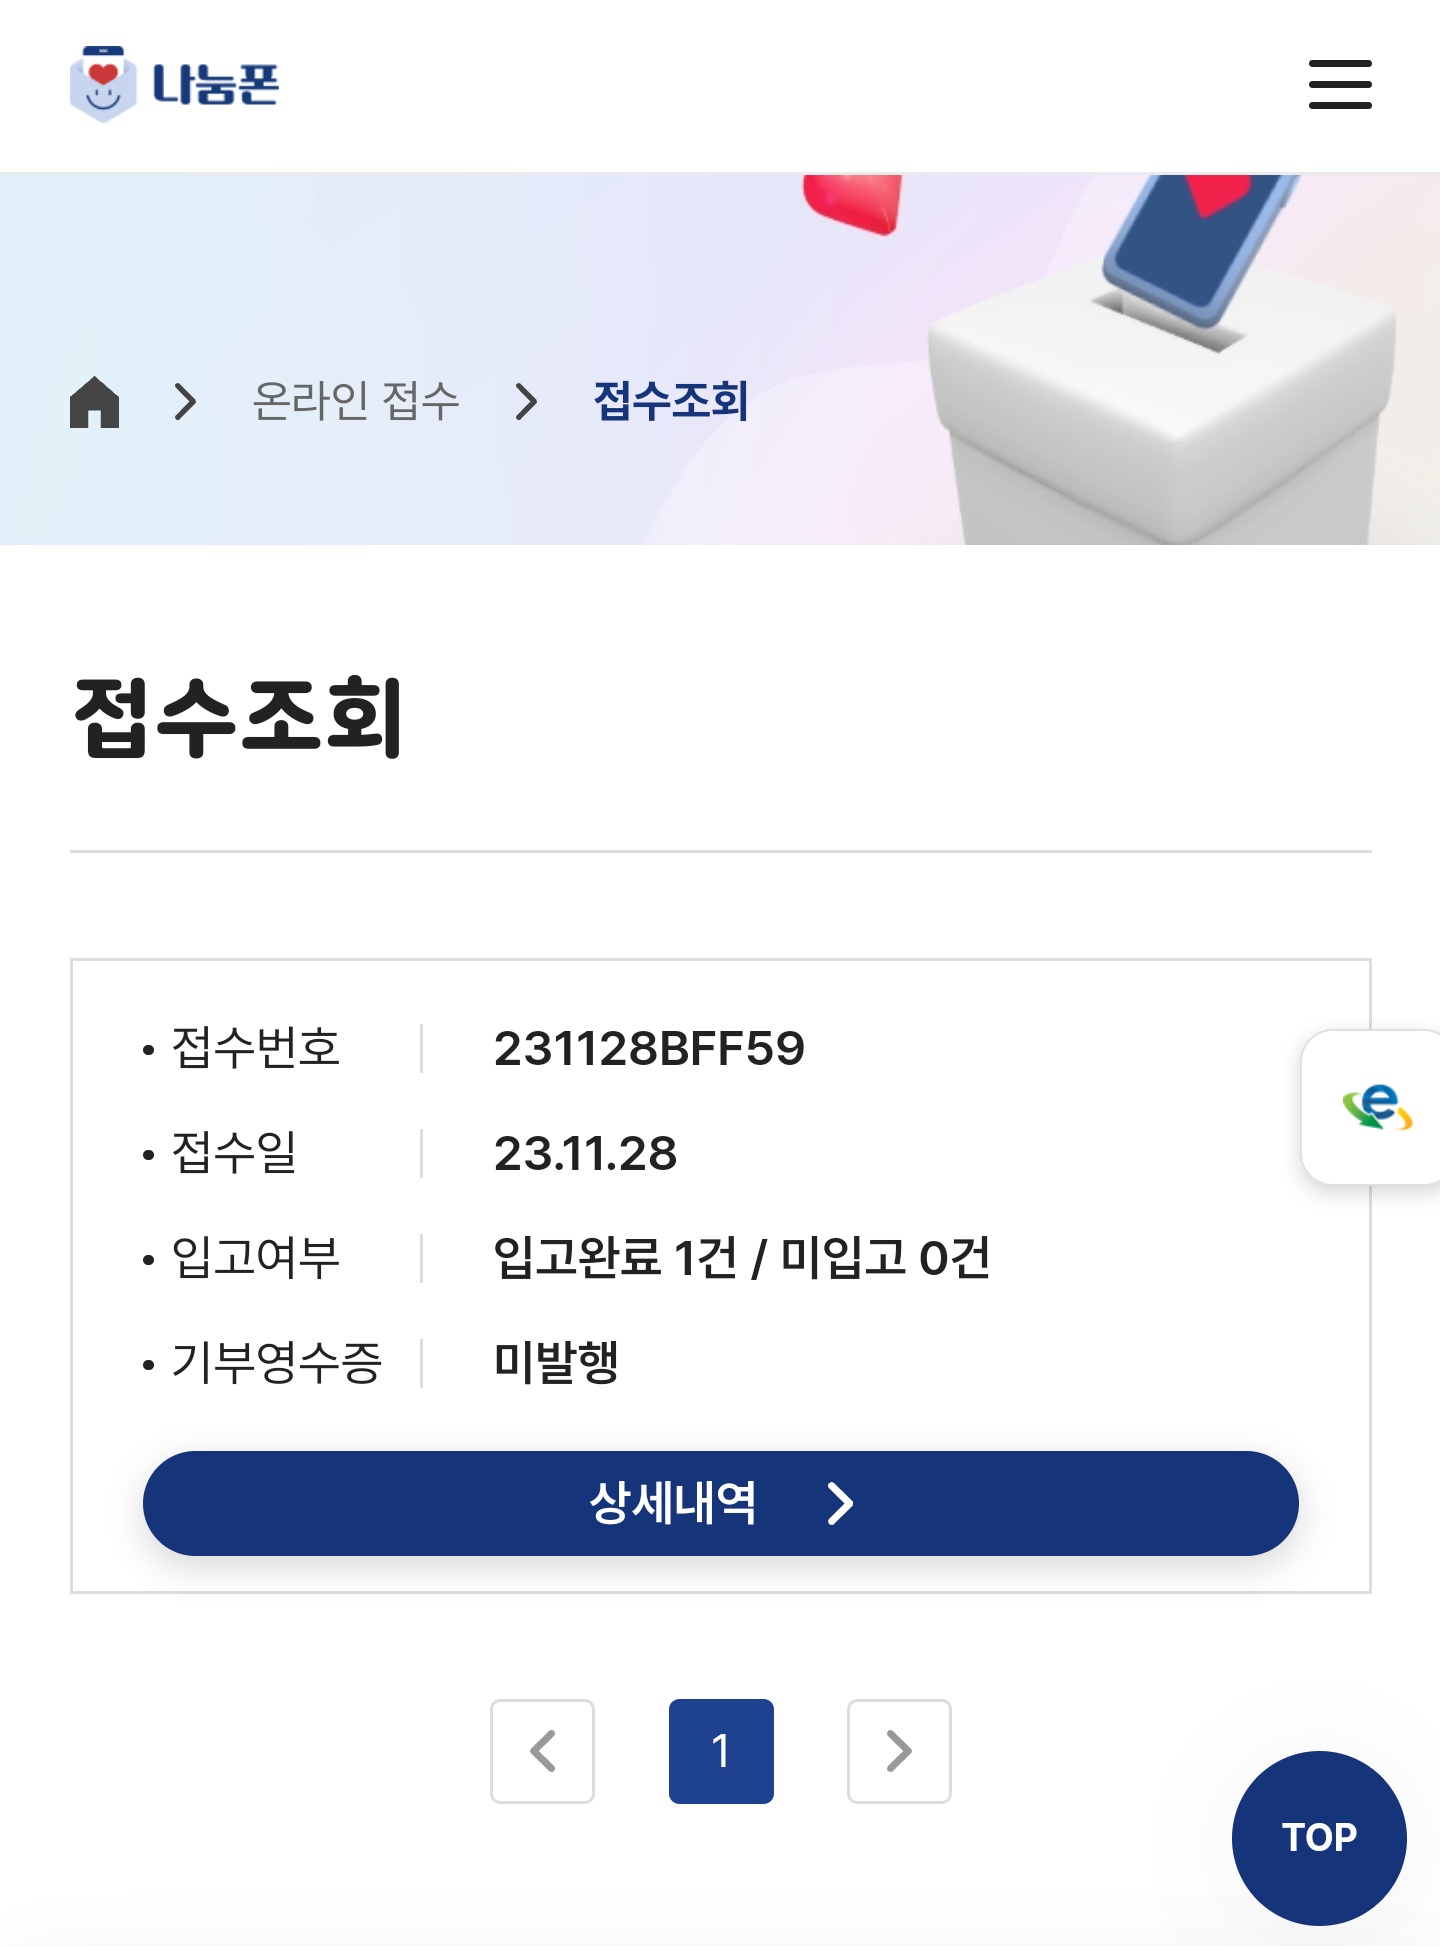Select the 온라인 접수 breadcrumb
This screenshot has width=1440, height=1946.
point(355,402)
